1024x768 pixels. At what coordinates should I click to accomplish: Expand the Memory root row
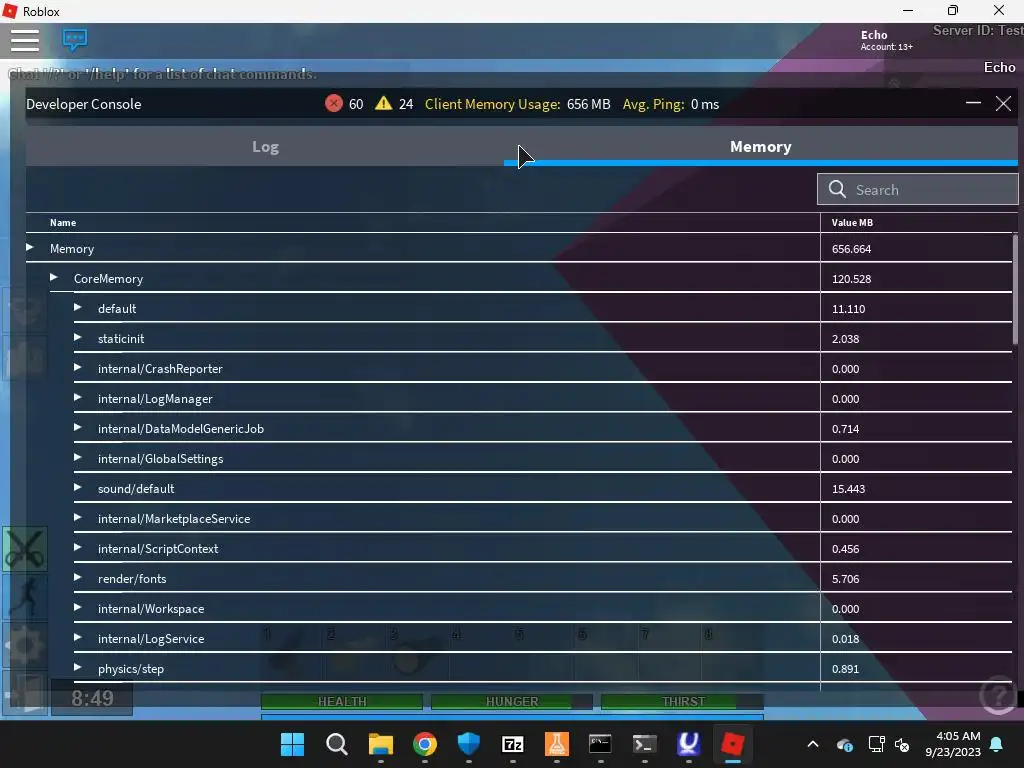click(30, 248)
